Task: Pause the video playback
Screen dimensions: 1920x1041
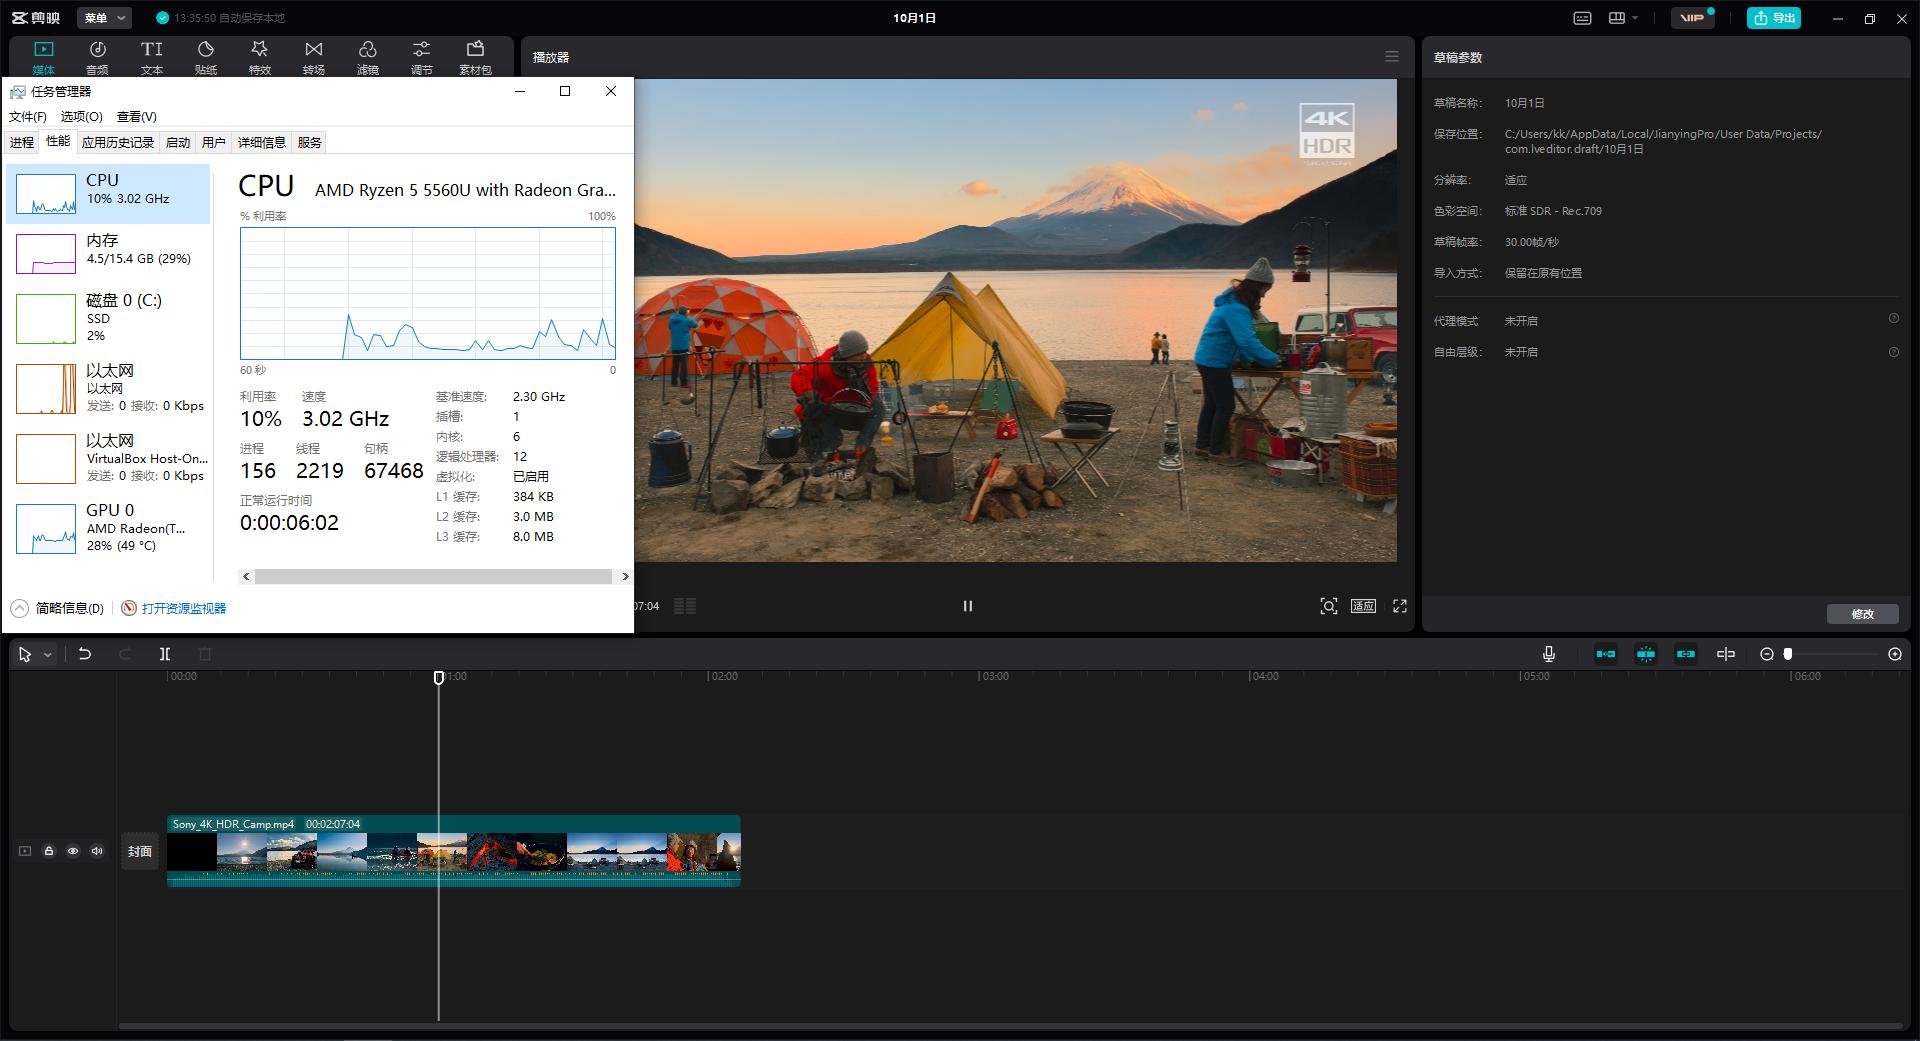Action: [967, 606]
